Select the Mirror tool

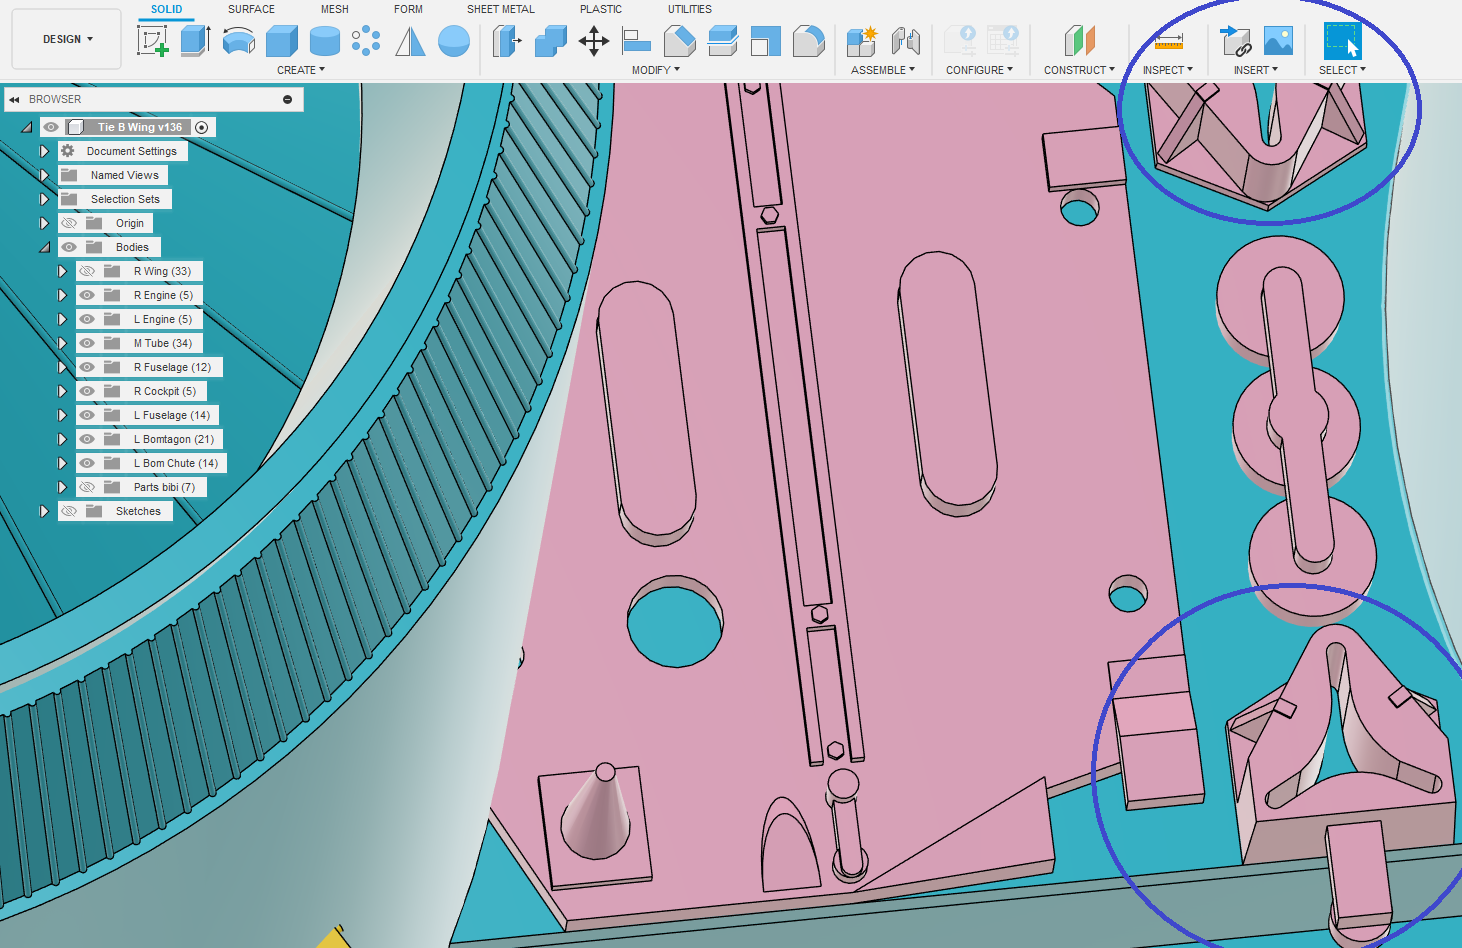pos(410,41)
